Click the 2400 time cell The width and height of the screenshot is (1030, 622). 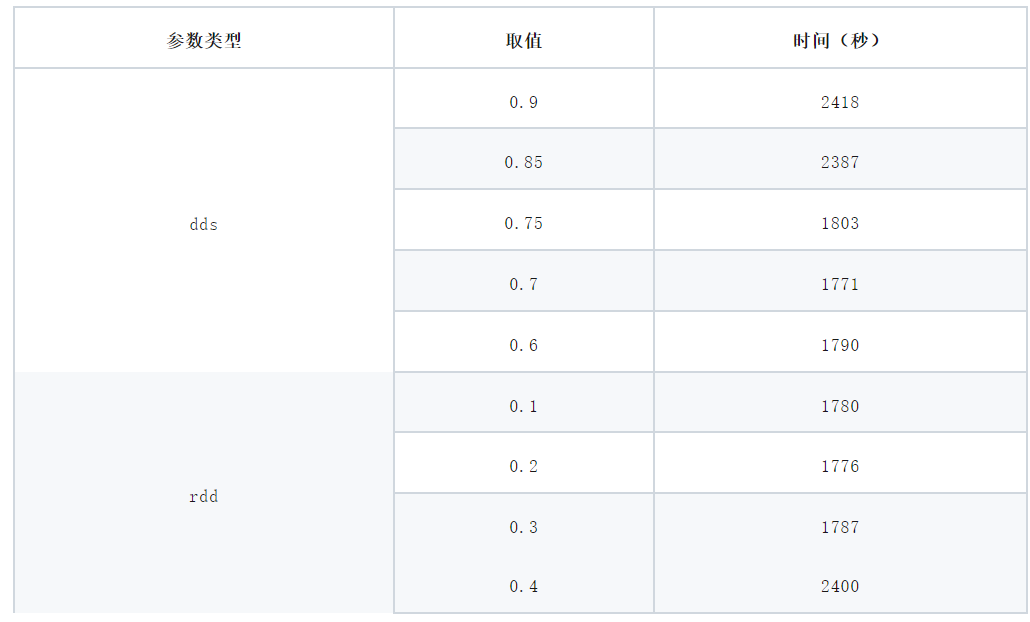(x=840, y=586)
